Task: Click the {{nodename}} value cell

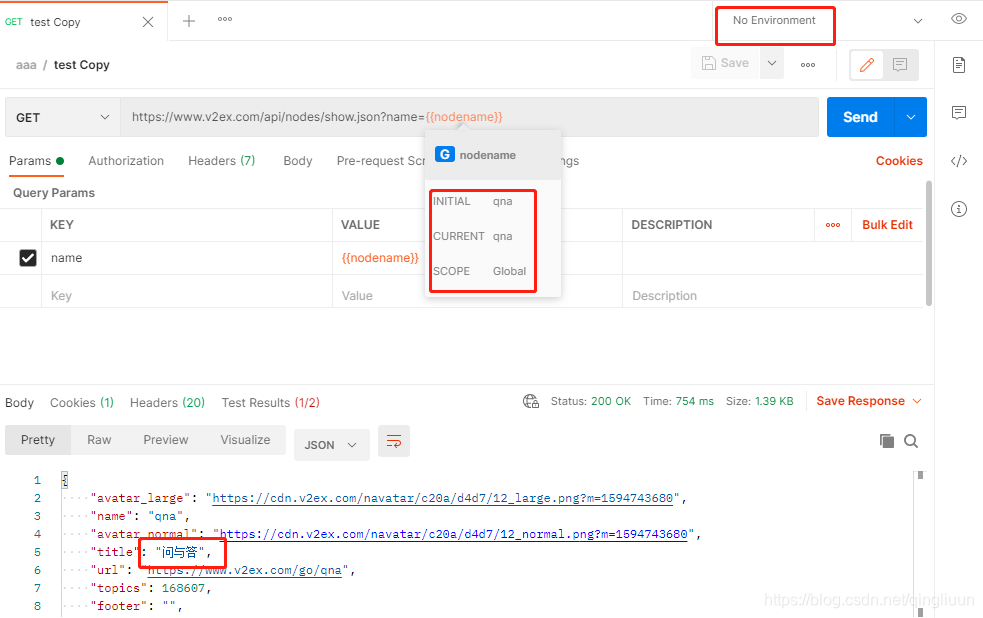Action: click(x=380, y=258)
